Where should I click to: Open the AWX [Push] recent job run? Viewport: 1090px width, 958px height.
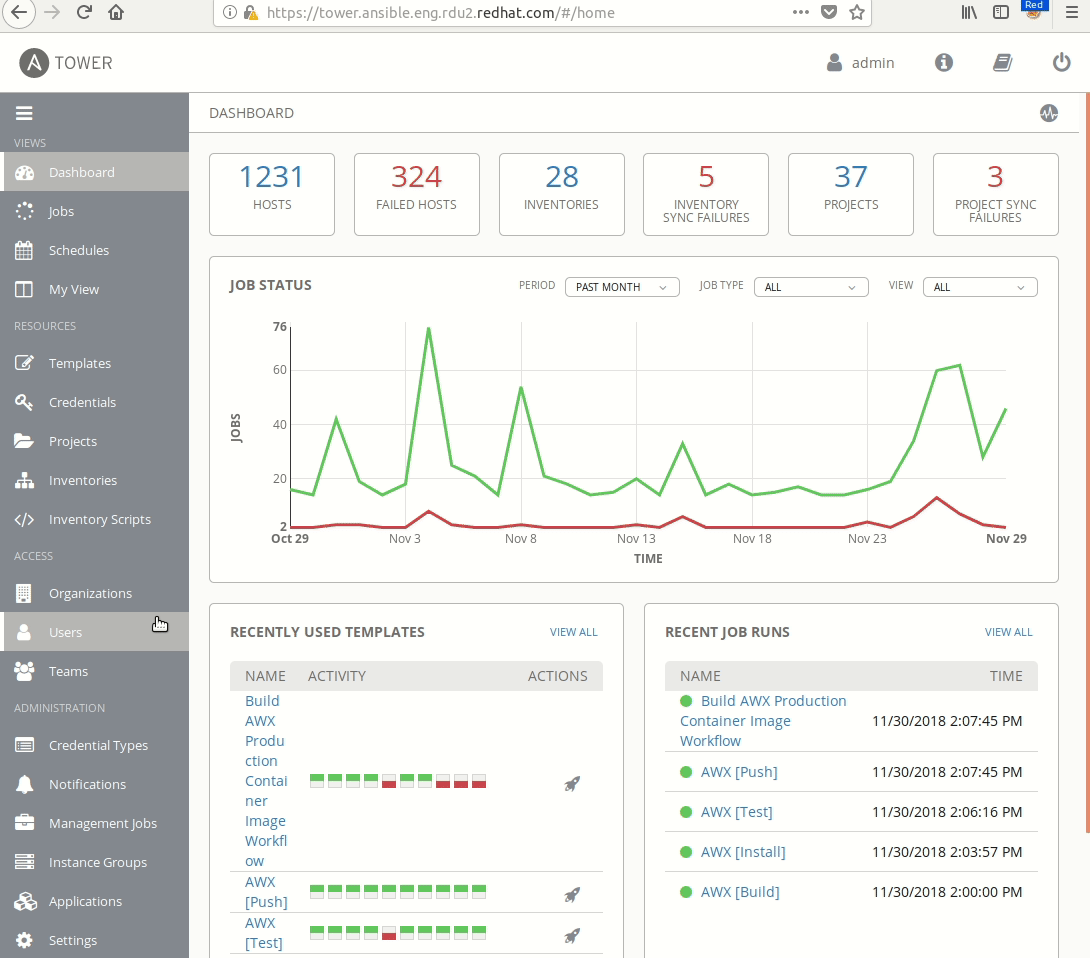click(x=739, y=772)
